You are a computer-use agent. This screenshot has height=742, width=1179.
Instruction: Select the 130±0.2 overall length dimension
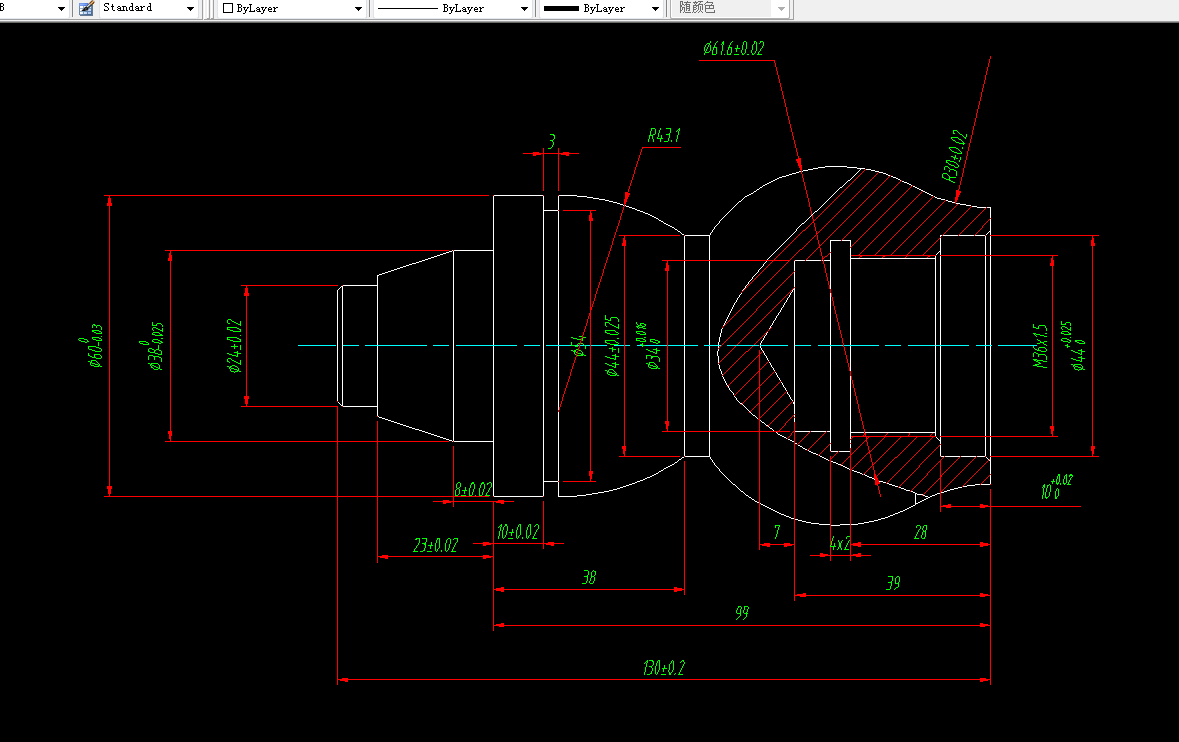click(663, 668)
